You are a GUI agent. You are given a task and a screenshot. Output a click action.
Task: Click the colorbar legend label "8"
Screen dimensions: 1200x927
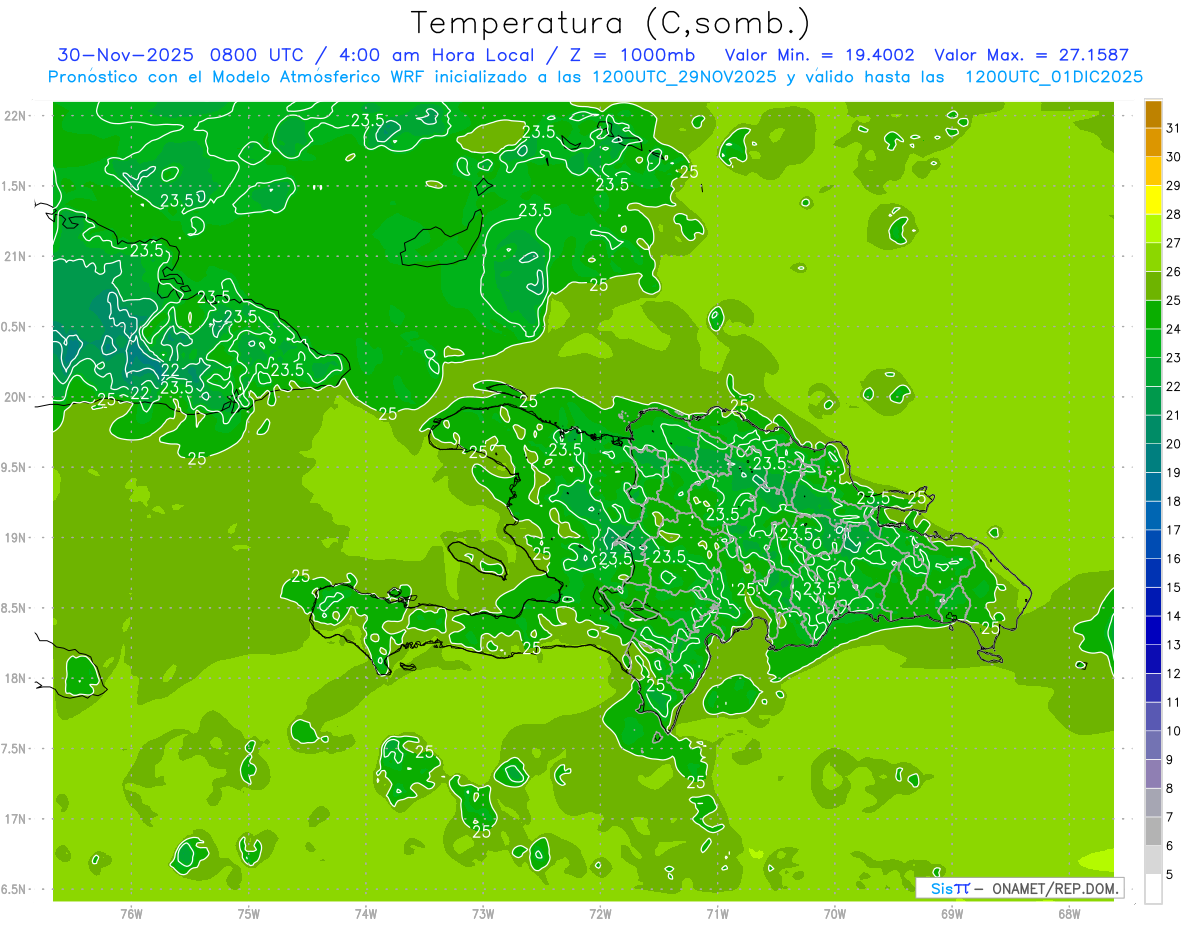(x=1169, y=788)
